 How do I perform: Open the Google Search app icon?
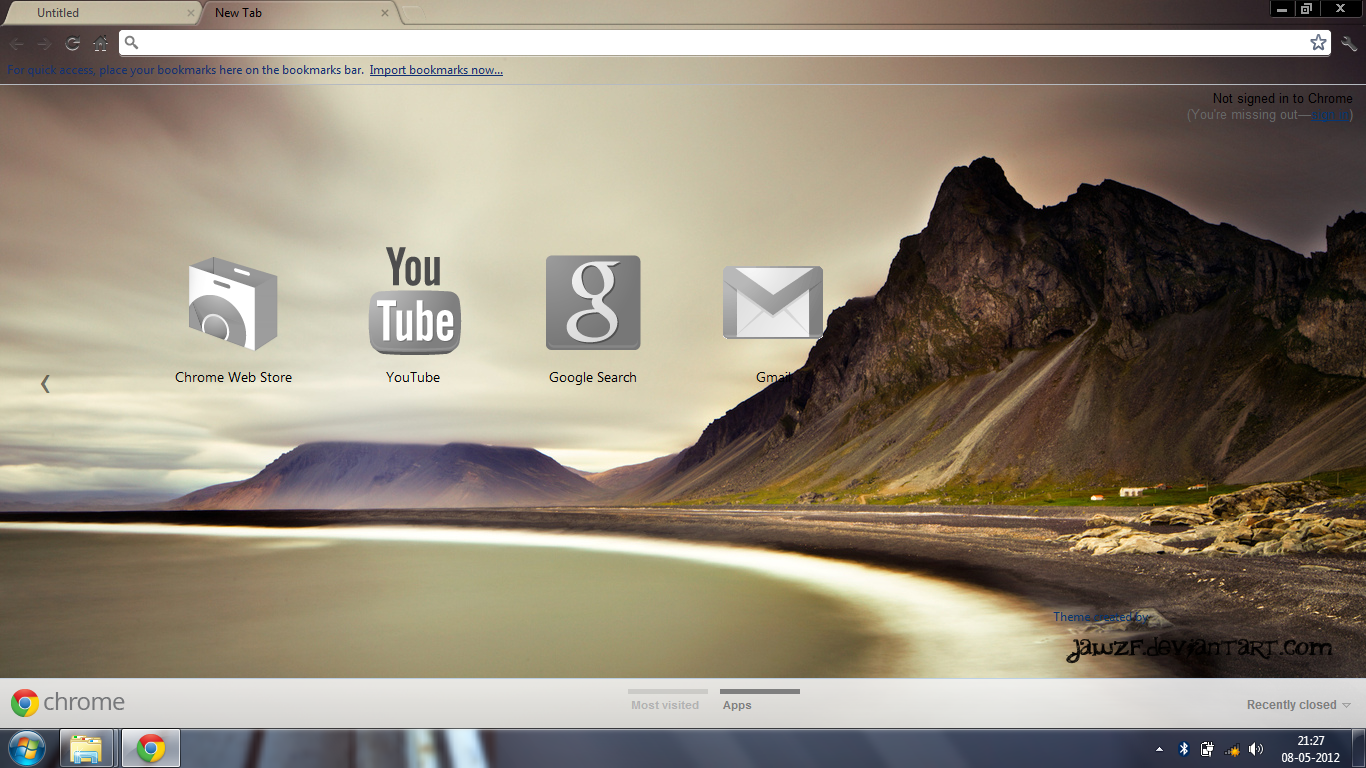point(593,303)
